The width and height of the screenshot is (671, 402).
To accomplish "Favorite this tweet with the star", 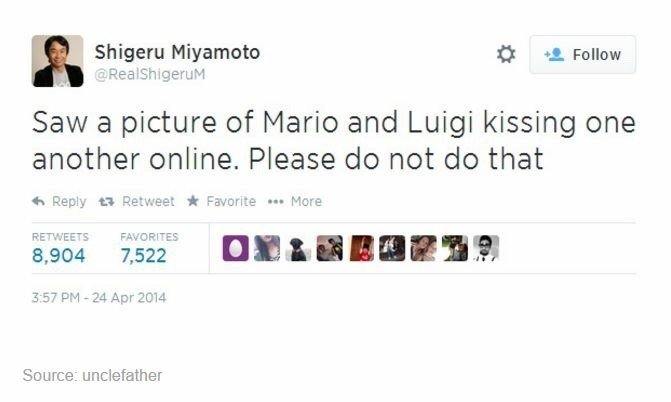I will [x=221, y=201].
